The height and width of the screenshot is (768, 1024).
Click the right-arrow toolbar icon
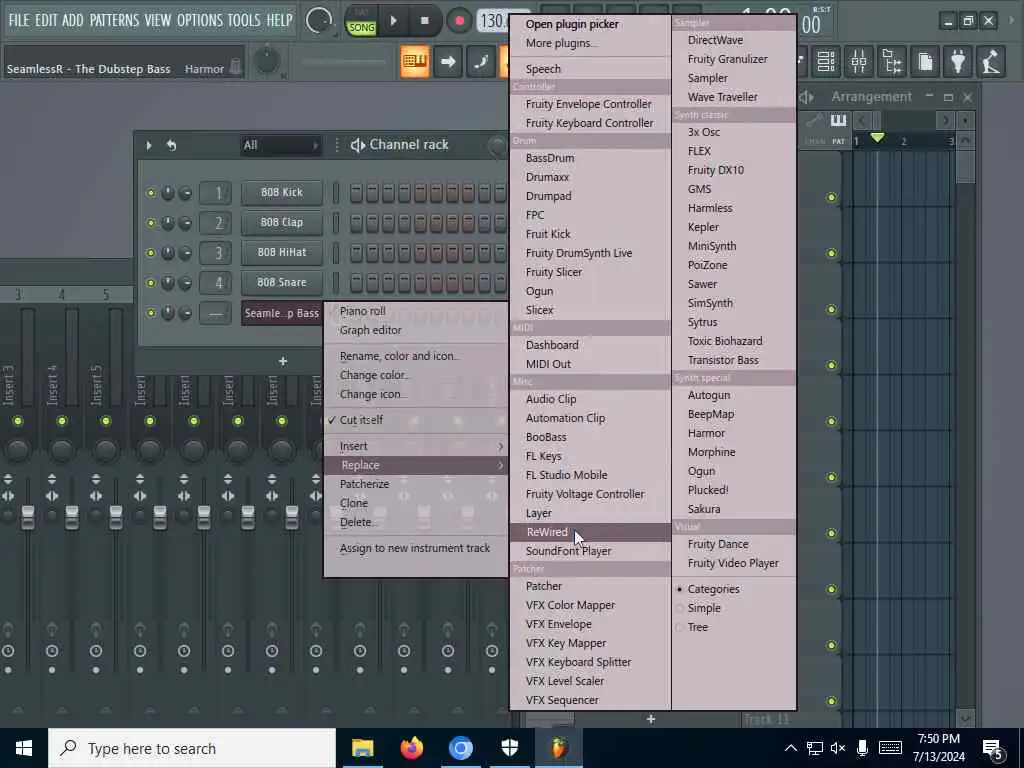(448, 62)
